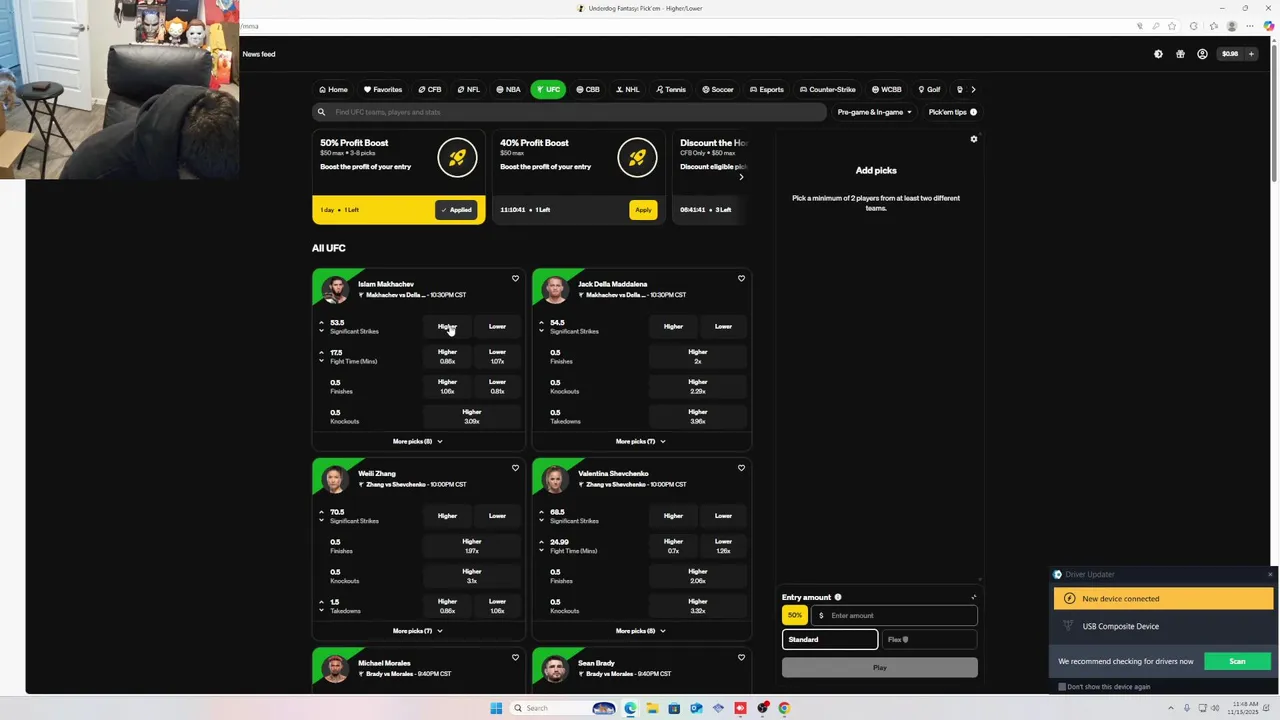Pick Higher on Della Maddalena 54.5 Significant Strikes
The width and height of the screenshot is (1280, 720).
[x=673, y=326]
